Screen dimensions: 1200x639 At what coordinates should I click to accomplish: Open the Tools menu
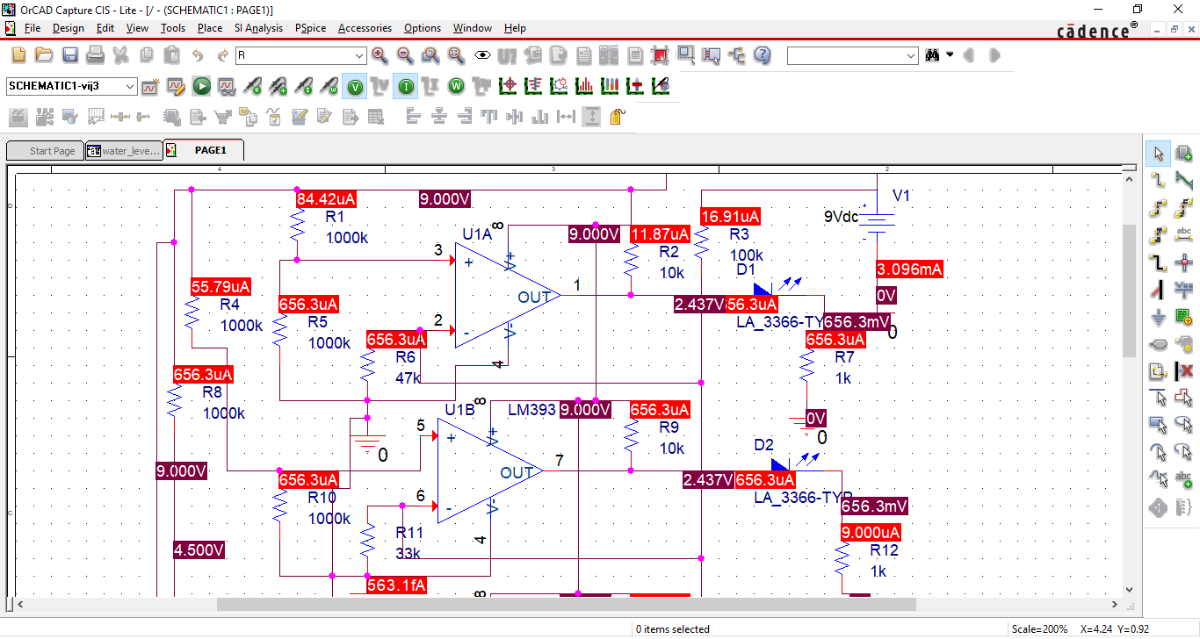(173, 28)
